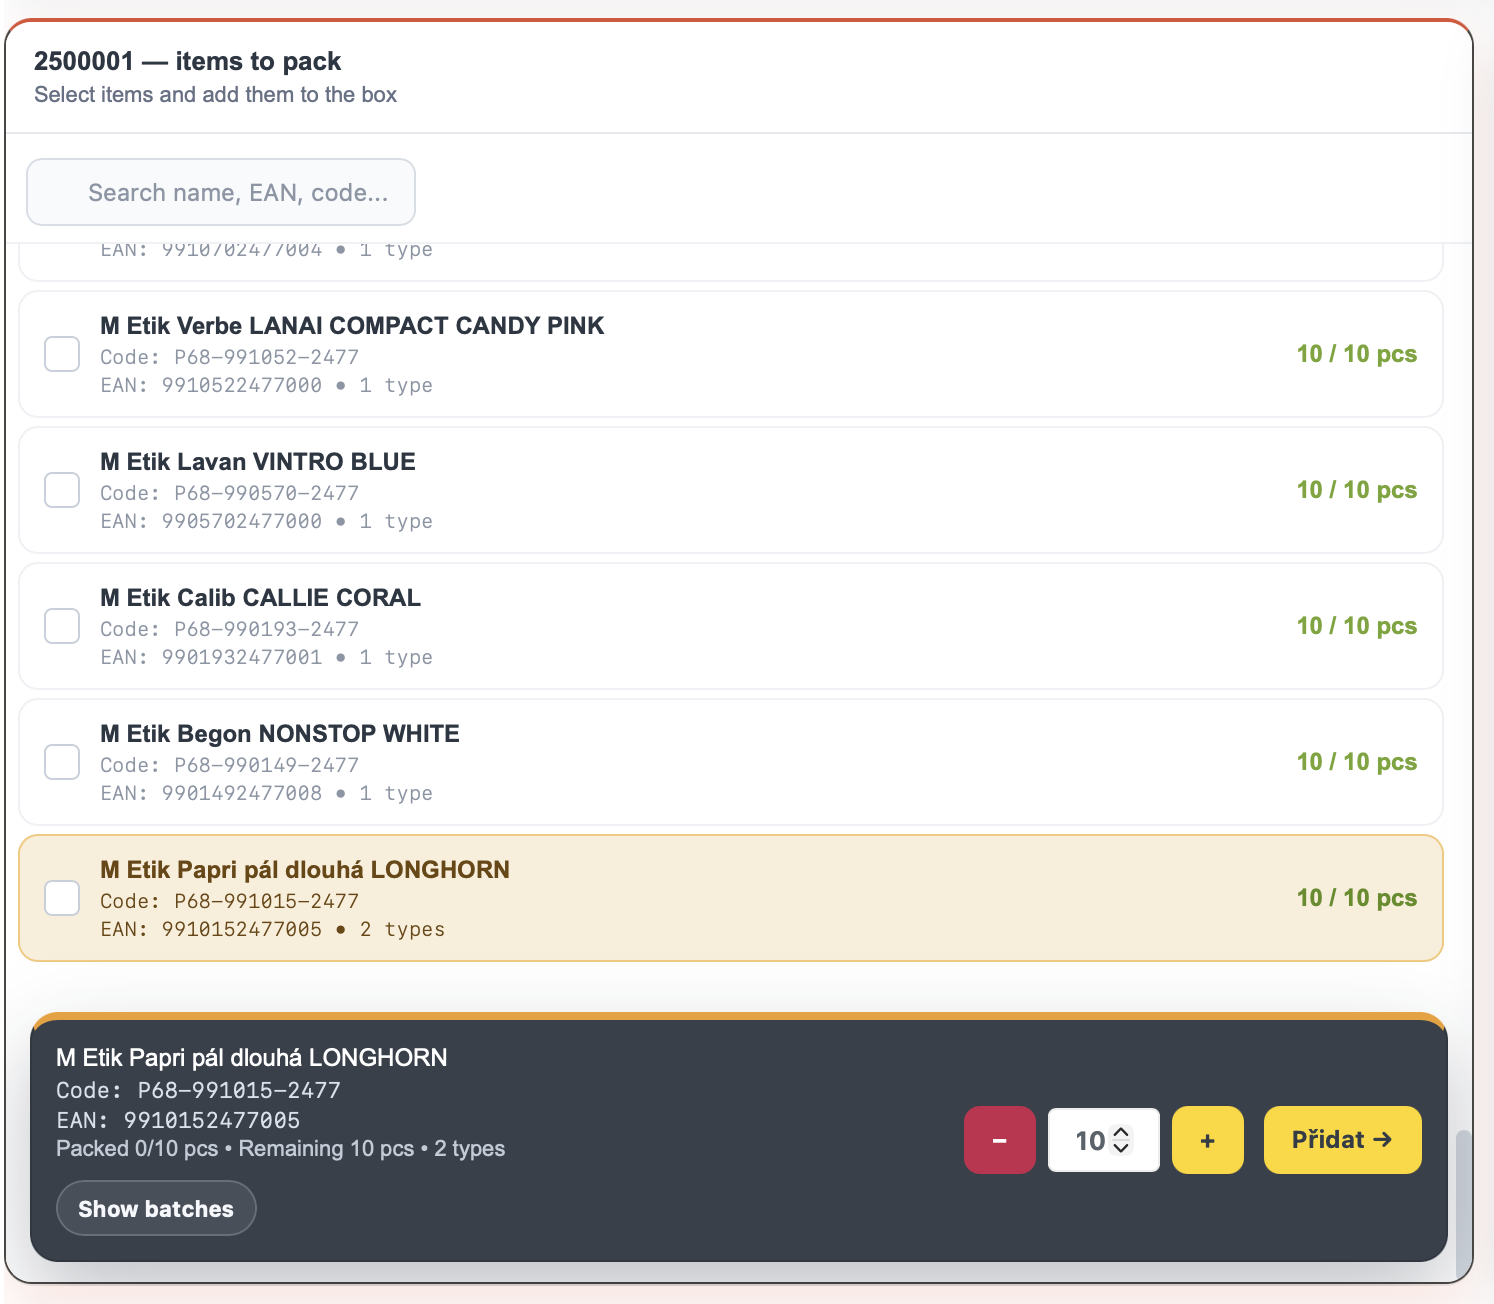Click the quantity spinner down arrow

pyautogui.click(x=1121, y=1147)
